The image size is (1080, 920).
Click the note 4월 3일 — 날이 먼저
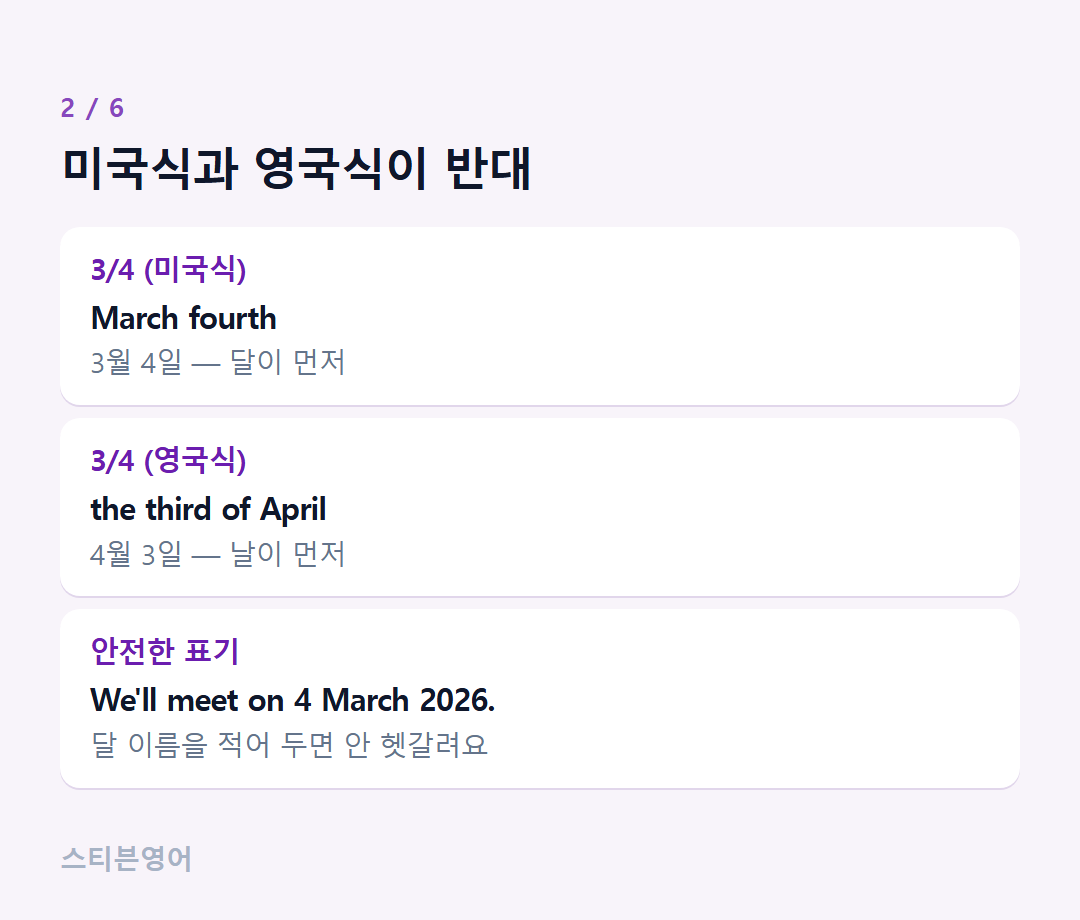pos(218,554)
